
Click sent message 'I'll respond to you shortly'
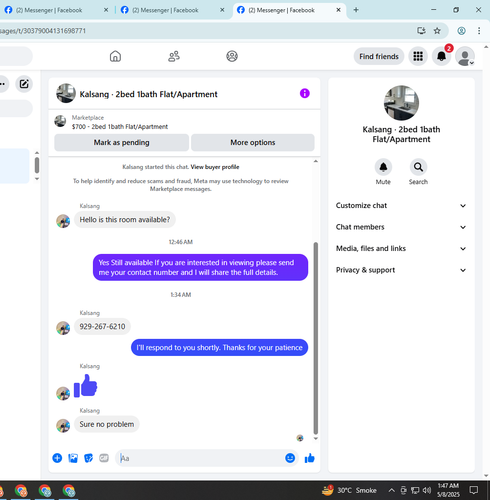[219, 347]
